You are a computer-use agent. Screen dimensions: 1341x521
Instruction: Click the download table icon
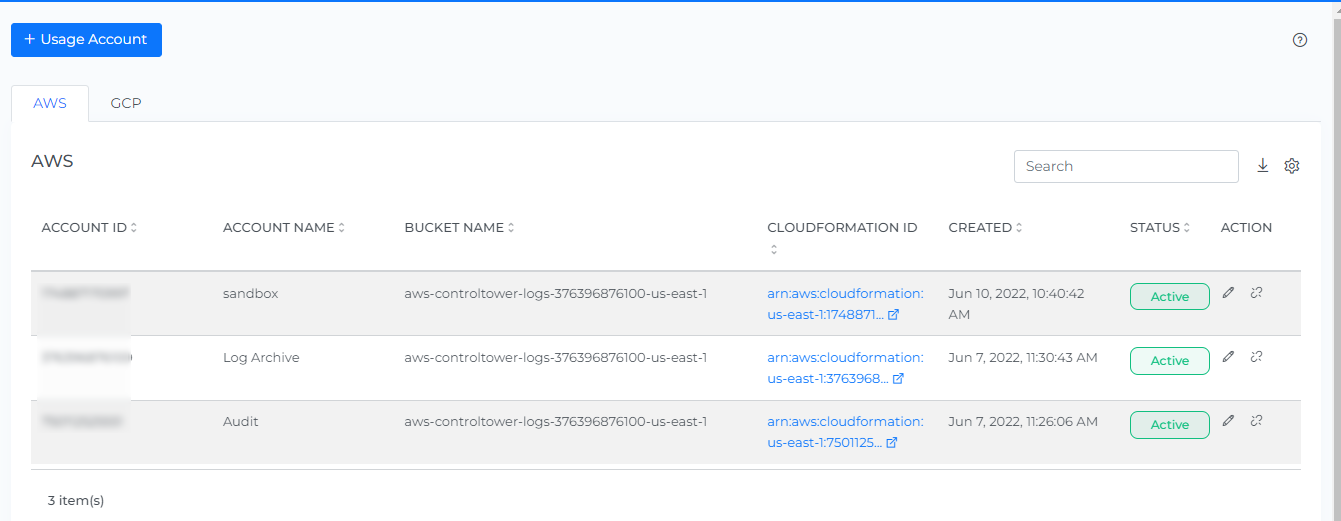(1263, 166)
